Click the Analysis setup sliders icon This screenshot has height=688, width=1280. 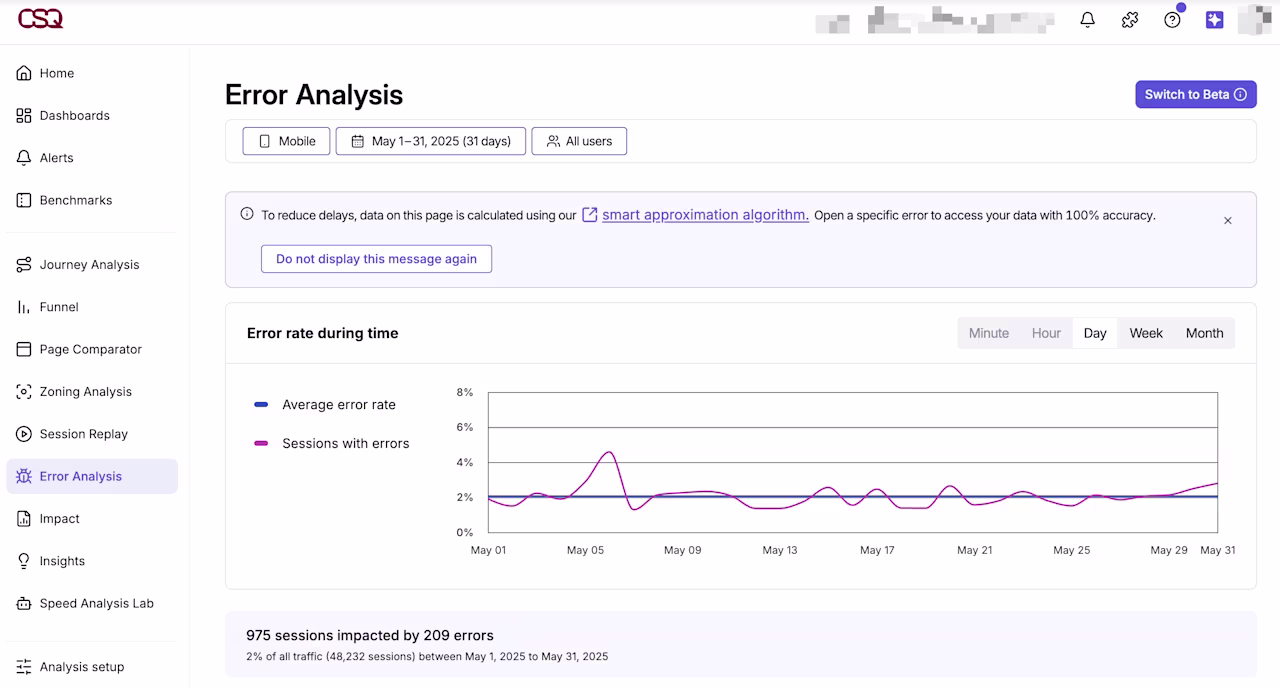coord(24,667)
